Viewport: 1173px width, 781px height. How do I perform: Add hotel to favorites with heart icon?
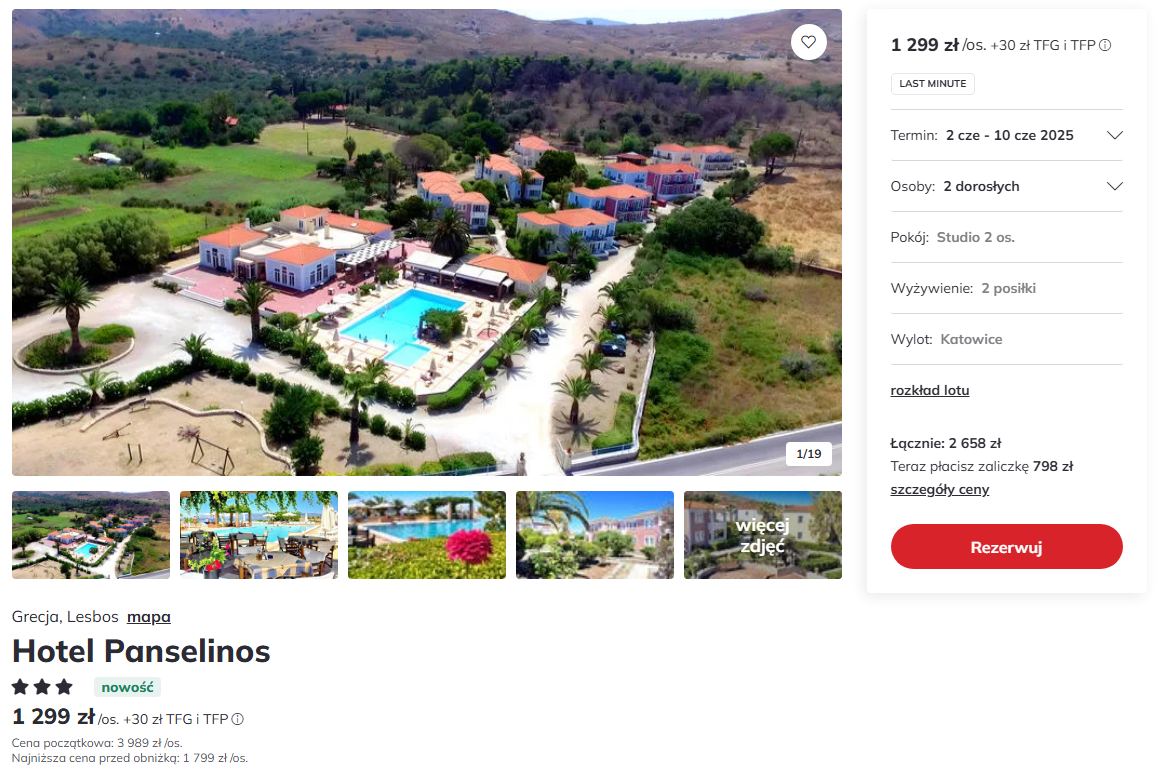coord(809,42)
